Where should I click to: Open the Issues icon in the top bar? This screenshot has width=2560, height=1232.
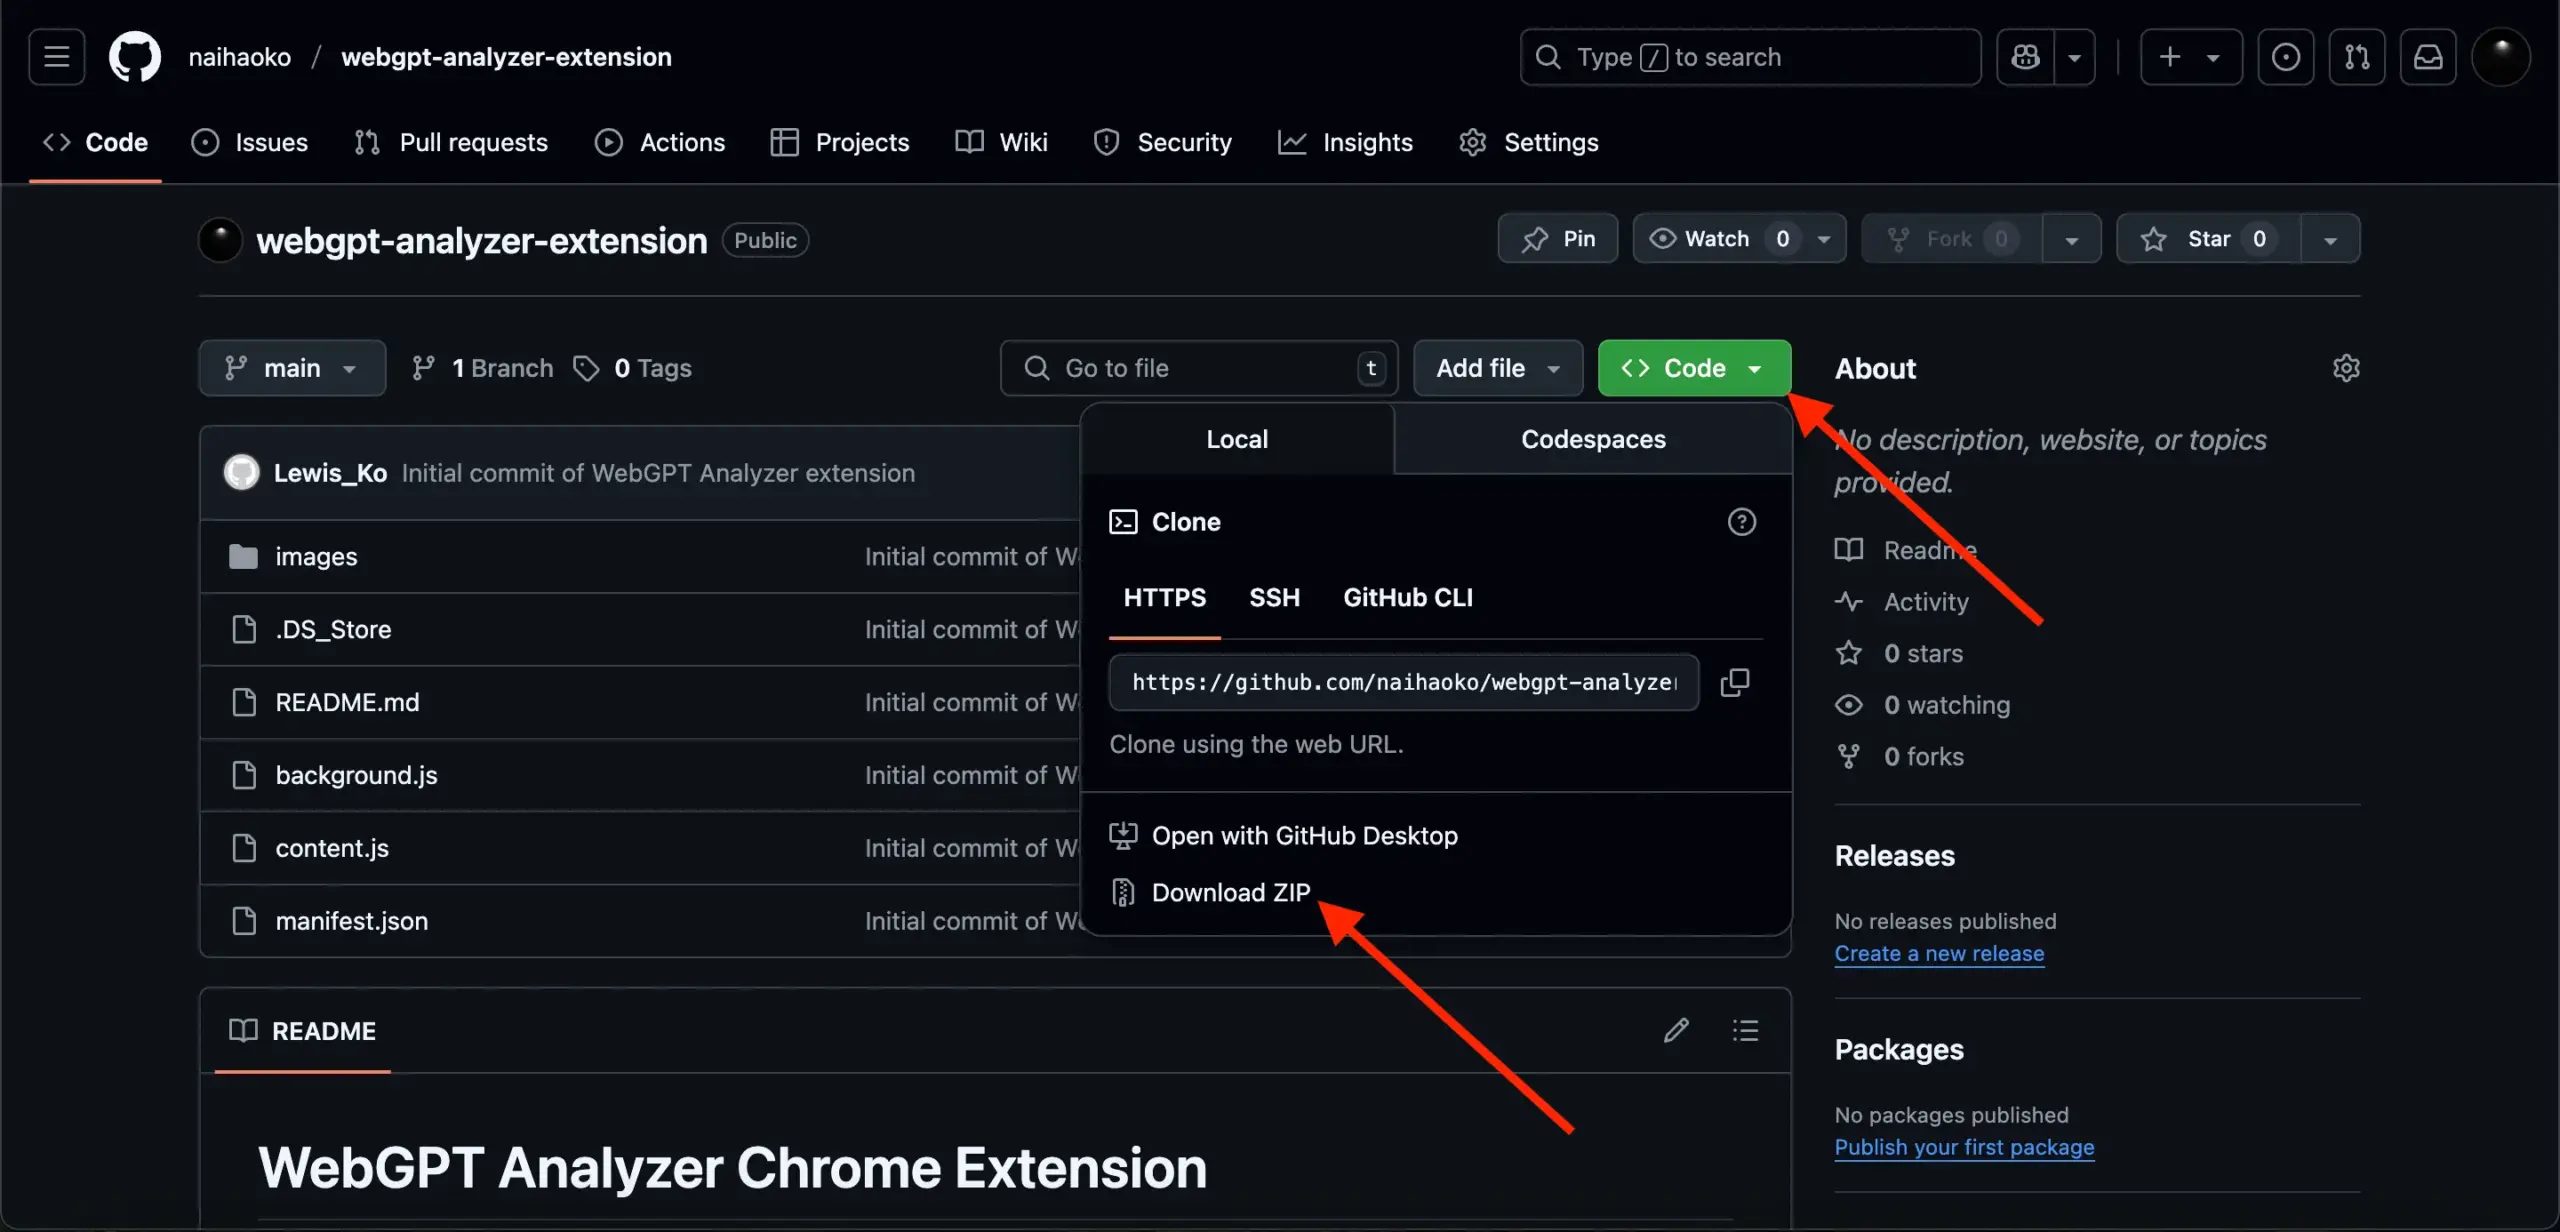2286,57
